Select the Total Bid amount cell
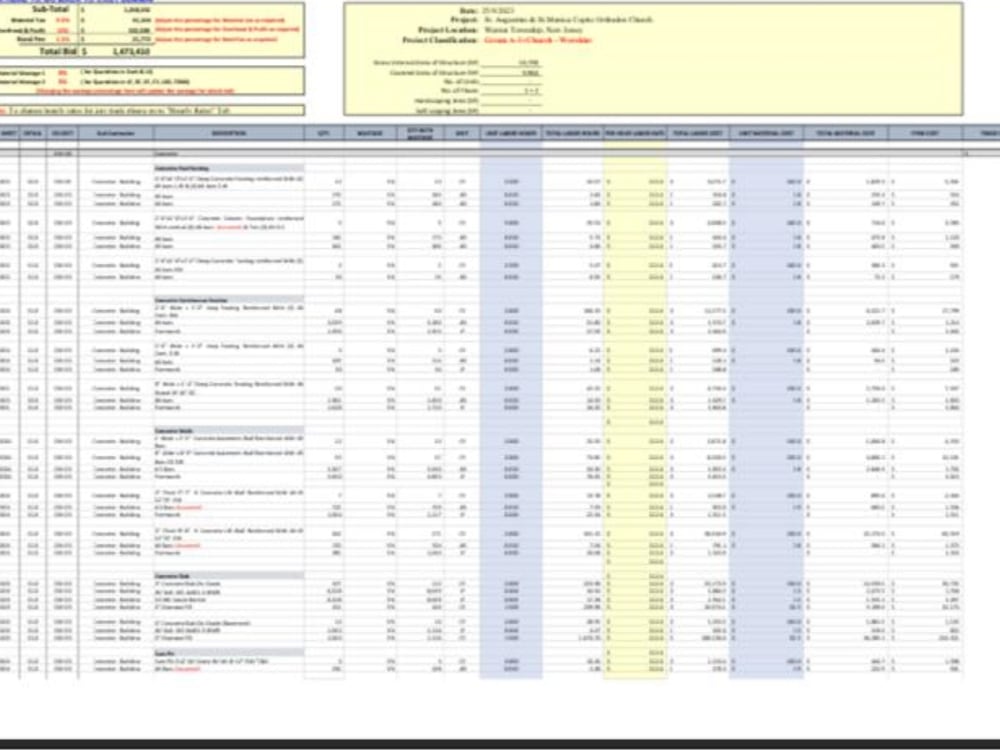Viewport: 1000px width, 750px height. coord(135,49)
